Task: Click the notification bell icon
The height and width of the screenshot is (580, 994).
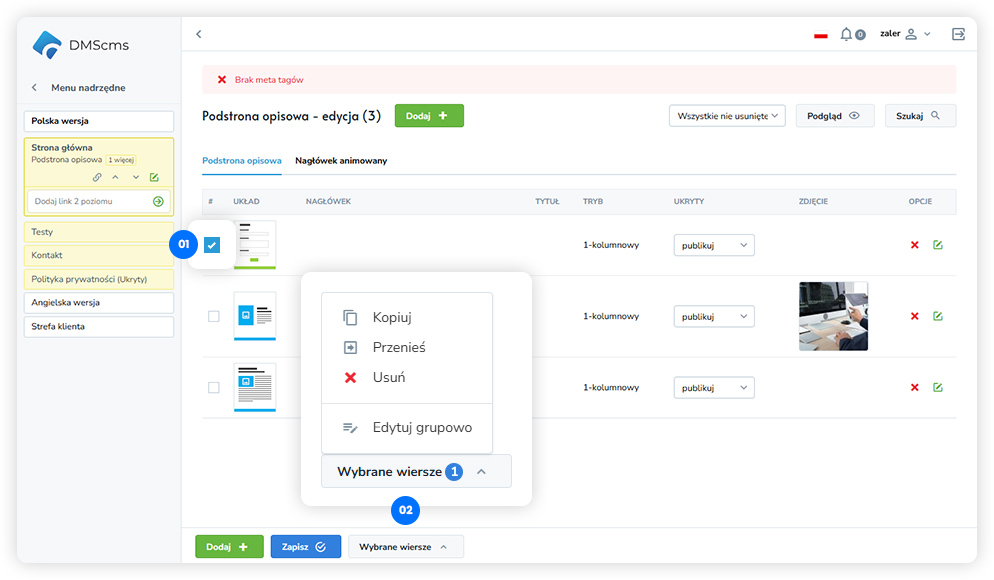Action: (846, 34)
